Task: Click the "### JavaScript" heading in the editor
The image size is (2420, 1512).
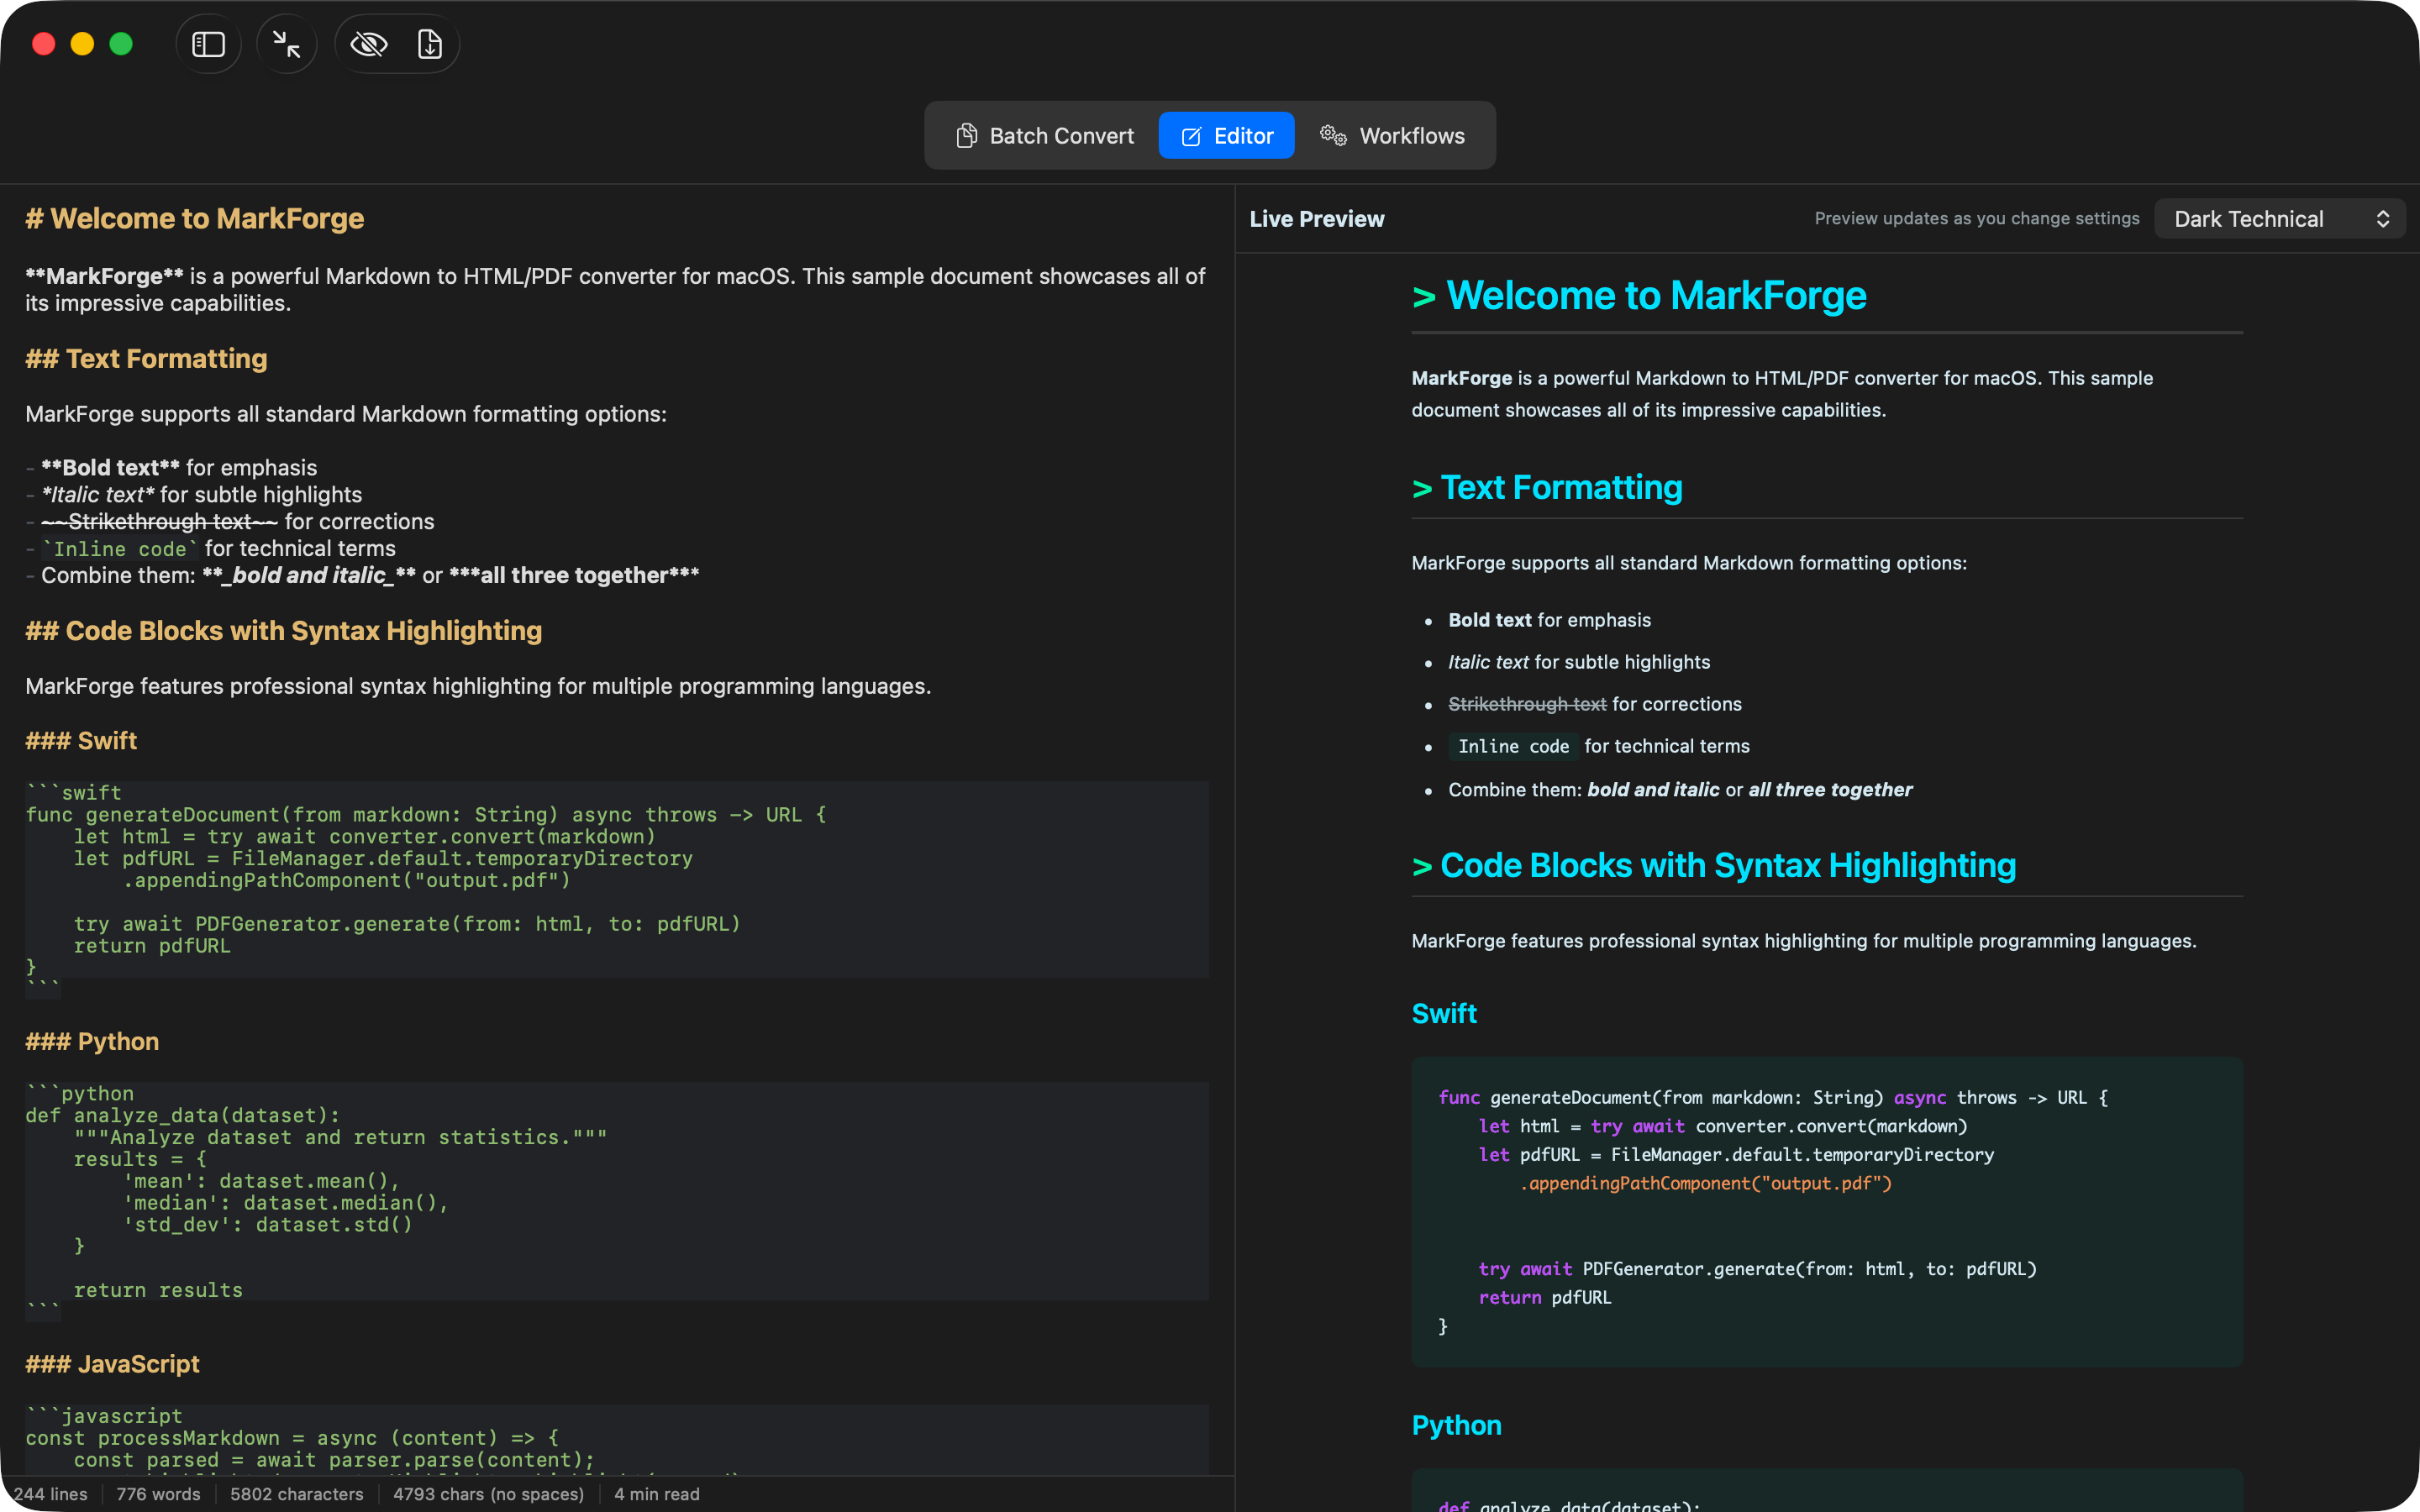Action: tap(112, 1364)
